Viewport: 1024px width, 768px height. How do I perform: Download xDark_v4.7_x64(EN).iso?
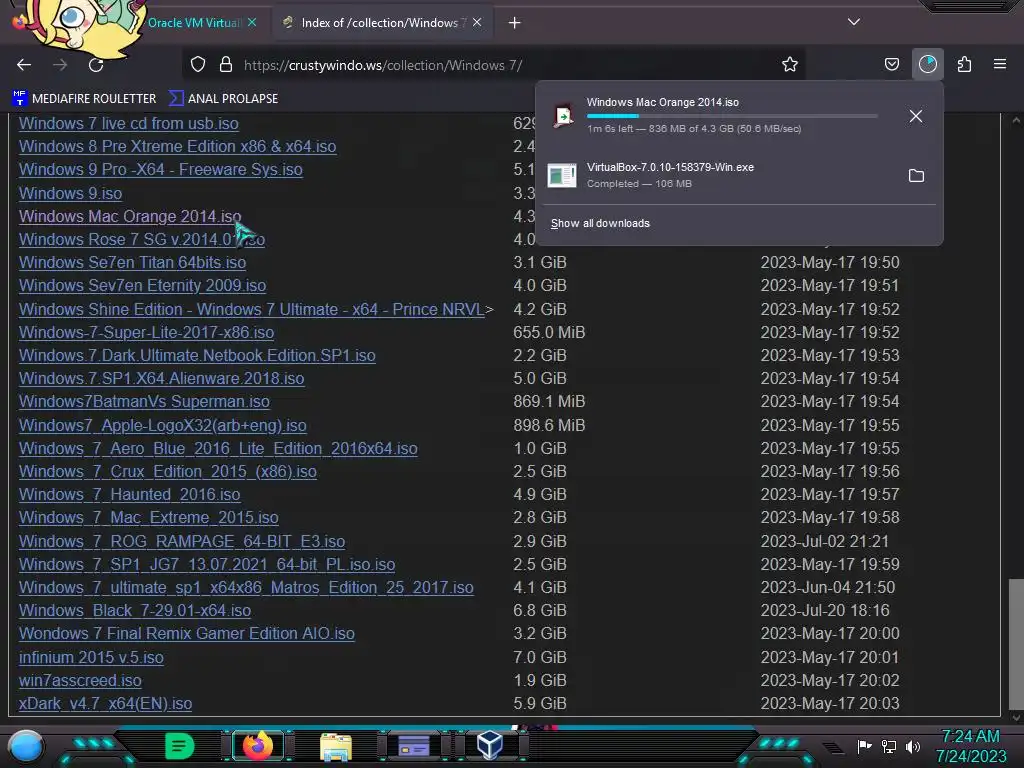coord(105,703)
